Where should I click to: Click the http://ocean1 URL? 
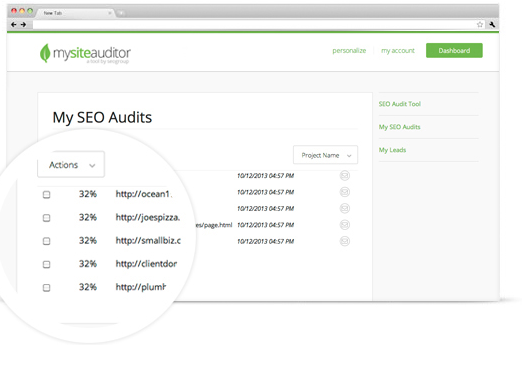click(143, 194)
